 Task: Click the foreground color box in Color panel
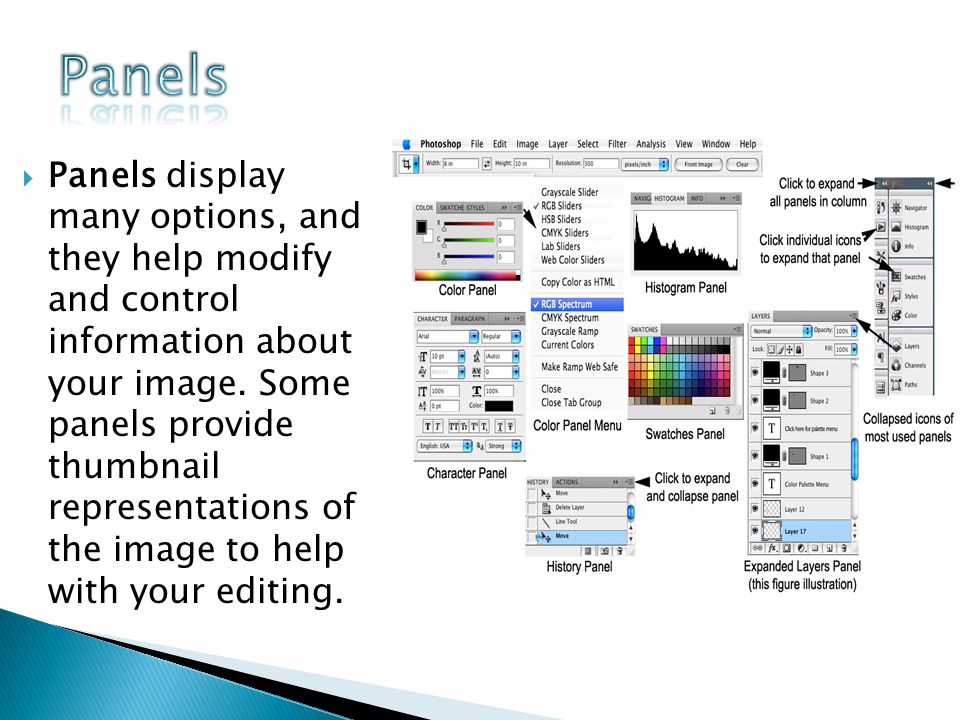coord(421,227)
